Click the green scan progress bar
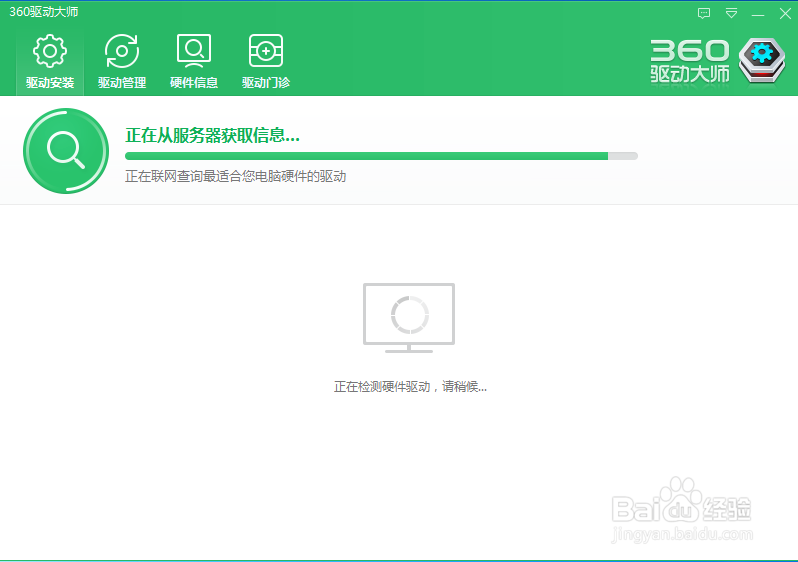This screenshot has width=798, height=562. (x=381, y=156)
